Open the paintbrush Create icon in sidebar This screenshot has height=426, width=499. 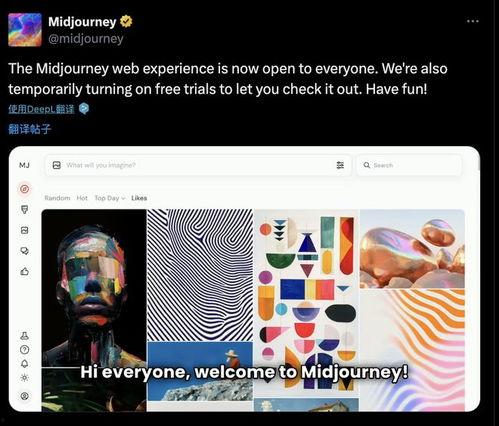tap(24, 210)
